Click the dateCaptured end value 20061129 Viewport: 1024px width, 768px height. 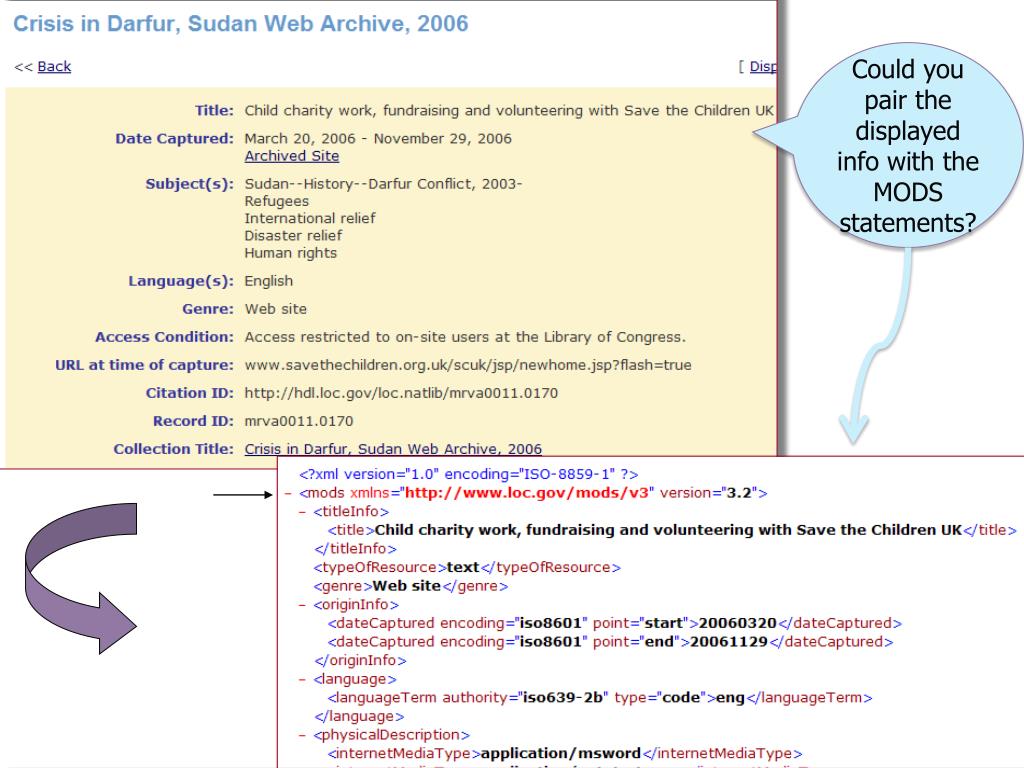(729, 642)
